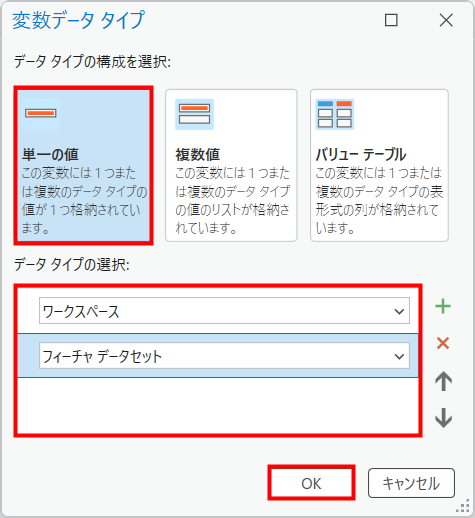Move selected data type down with arrow

[443, 418]
